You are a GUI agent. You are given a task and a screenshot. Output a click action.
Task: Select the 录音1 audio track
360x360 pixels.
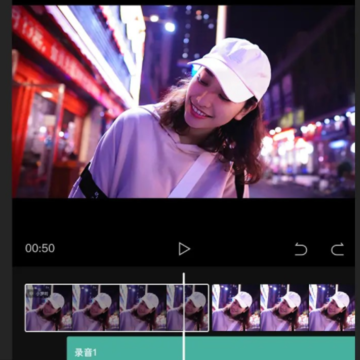(211, 348)
